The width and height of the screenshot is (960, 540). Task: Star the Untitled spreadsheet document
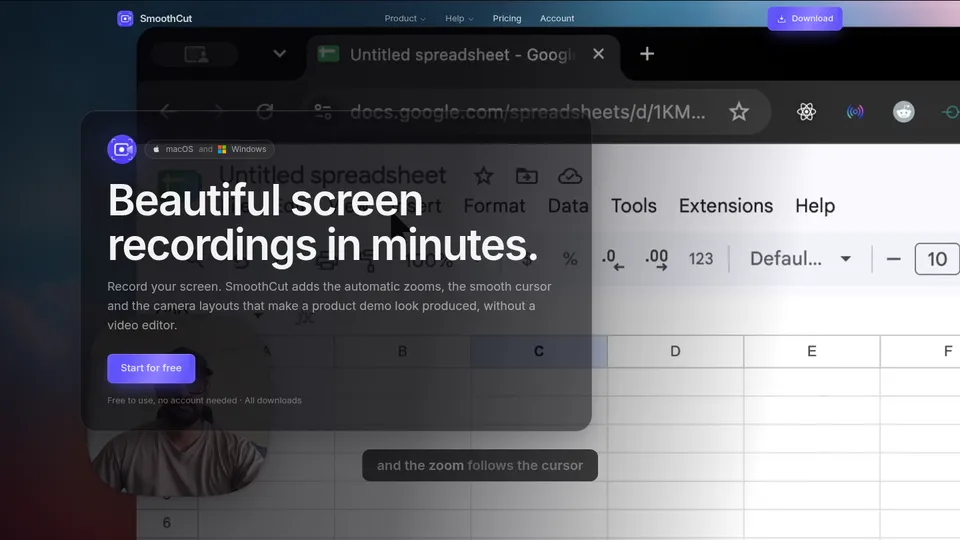pyautogui.click(x=484, y=176)
